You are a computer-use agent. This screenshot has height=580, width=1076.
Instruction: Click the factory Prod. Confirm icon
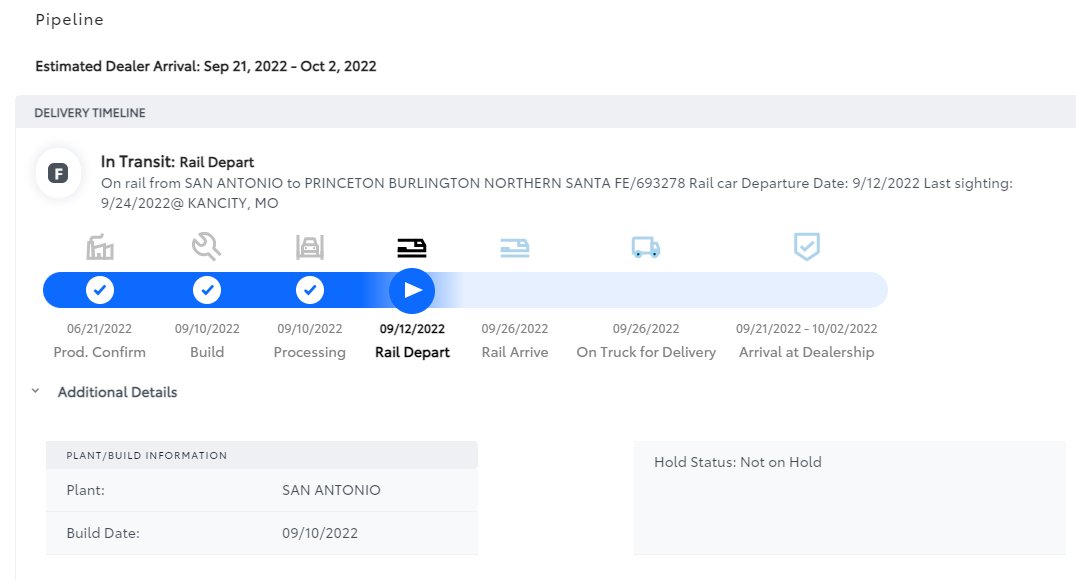click(100, 247)
